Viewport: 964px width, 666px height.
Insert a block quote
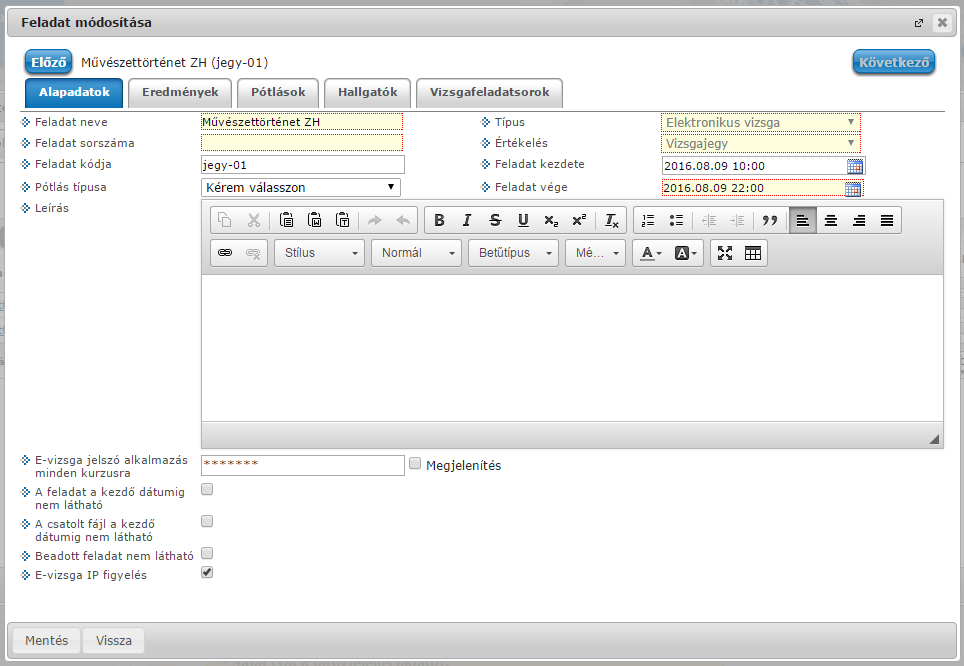770,220
